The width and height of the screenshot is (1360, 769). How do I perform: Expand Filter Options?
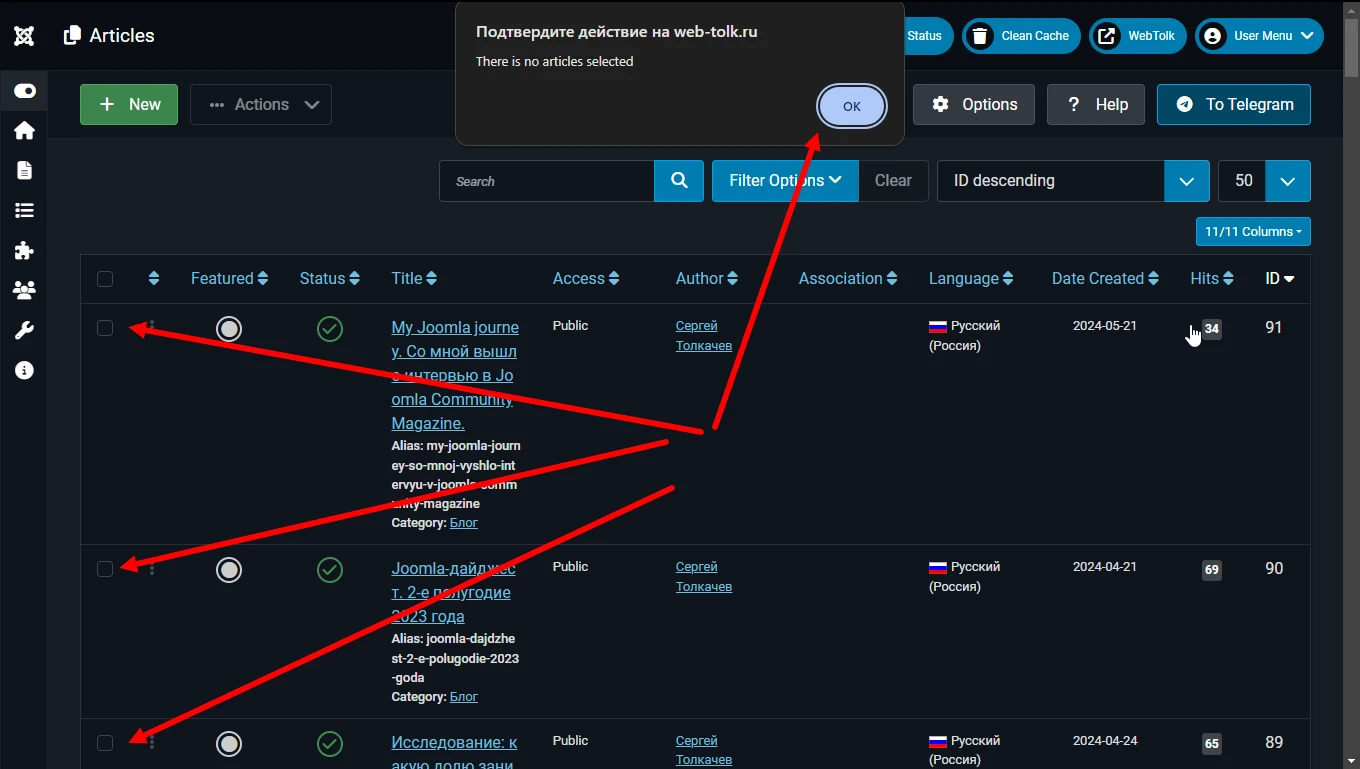(x=785, y=181)
